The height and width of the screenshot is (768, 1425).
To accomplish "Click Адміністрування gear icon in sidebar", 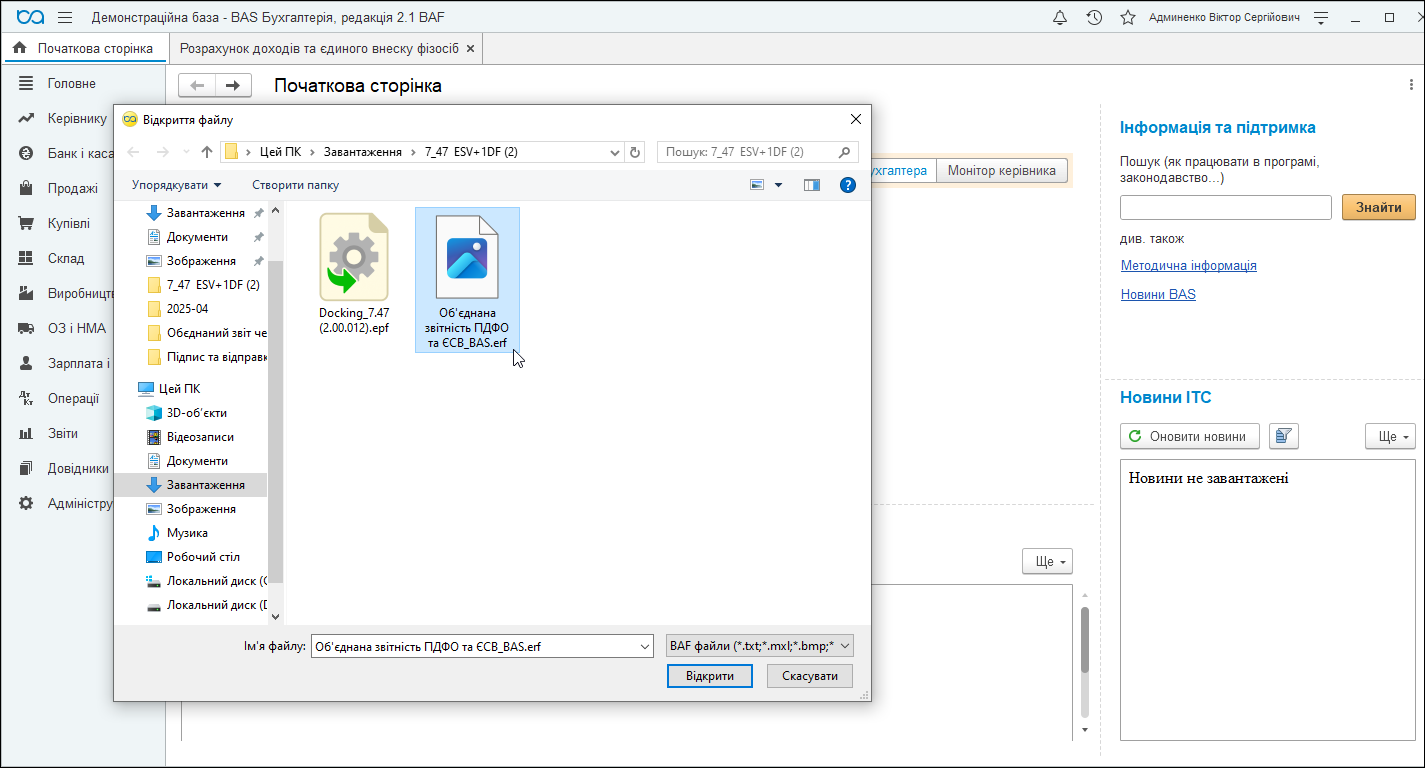I will click(x=27, y=504).
